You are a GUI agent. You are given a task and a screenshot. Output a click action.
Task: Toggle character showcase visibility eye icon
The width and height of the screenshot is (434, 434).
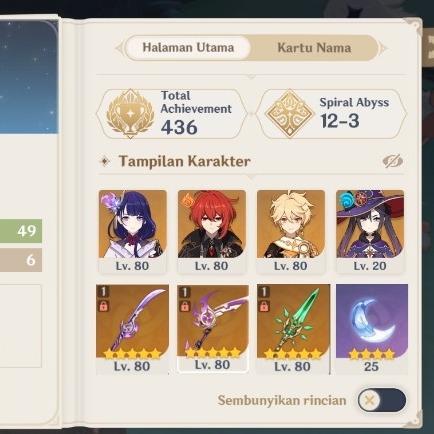(393, 161)
